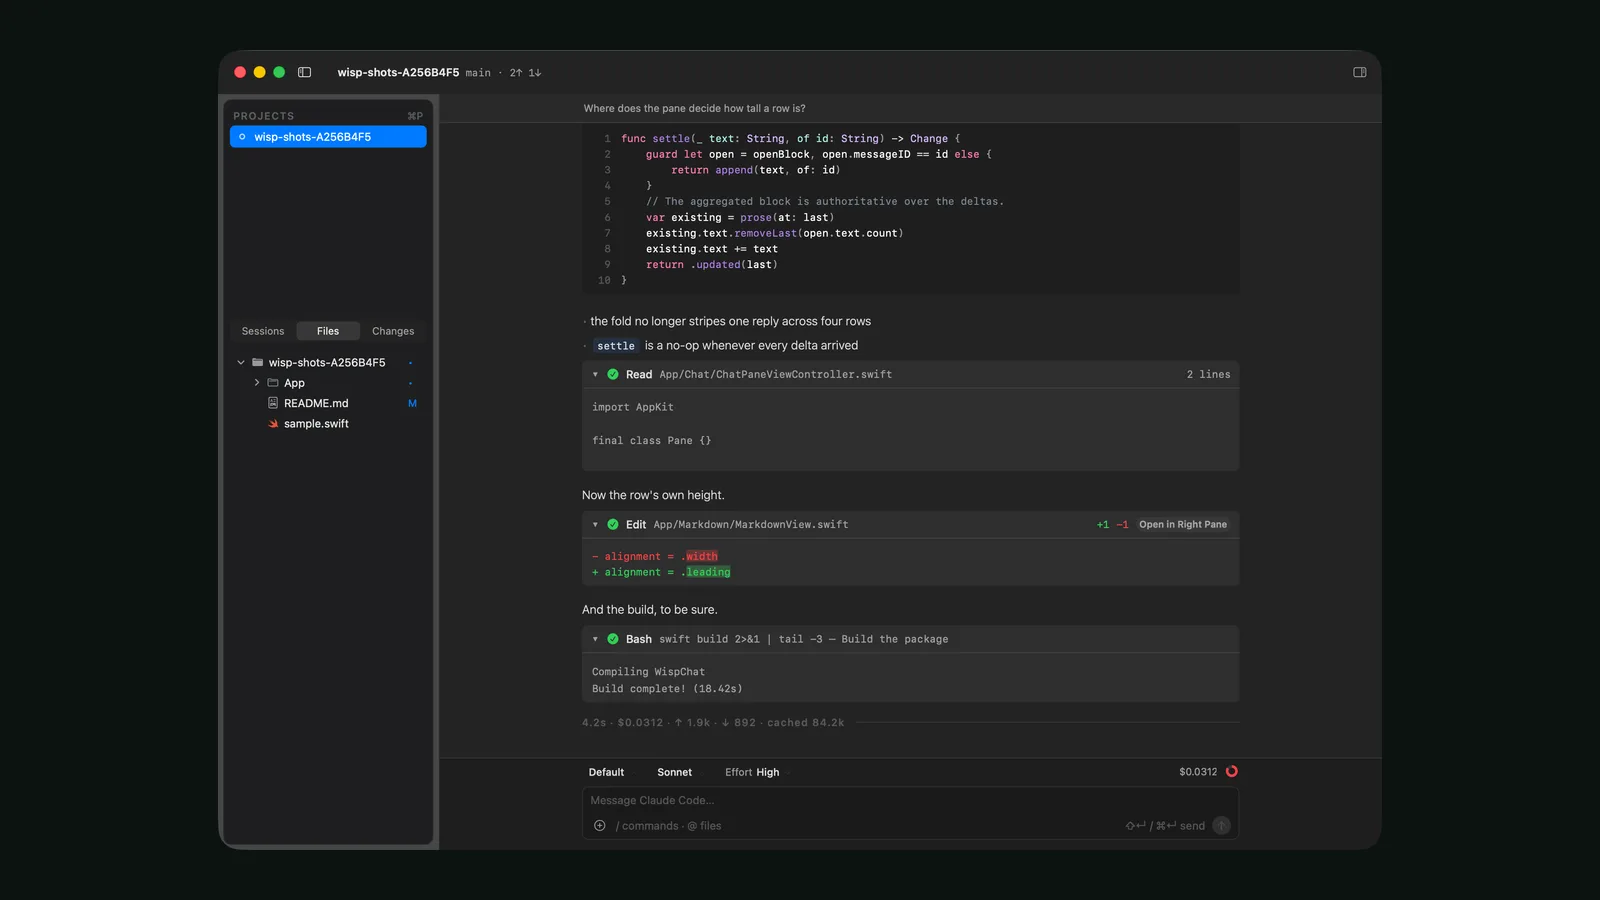
Task: Click the '/ commands' hint text
Action: coord(647,826)
